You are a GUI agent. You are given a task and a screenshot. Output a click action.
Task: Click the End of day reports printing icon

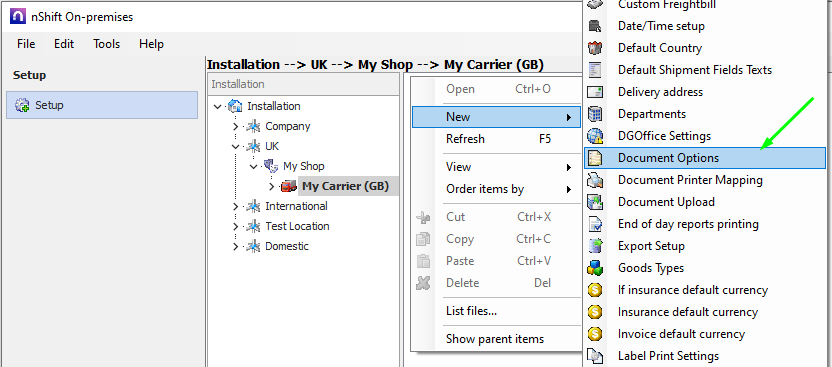tap(595, 224)
